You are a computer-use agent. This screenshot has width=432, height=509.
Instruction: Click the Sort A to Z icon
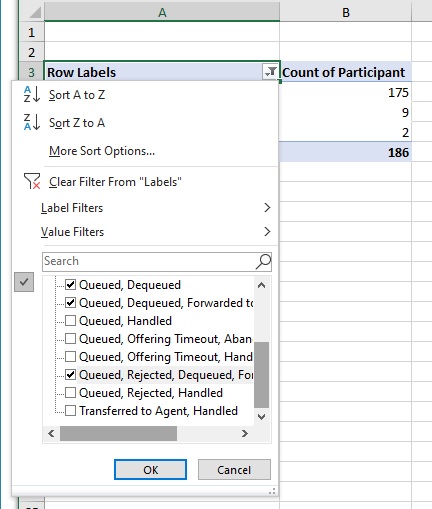pyautogui.click(x=32, y=94)
